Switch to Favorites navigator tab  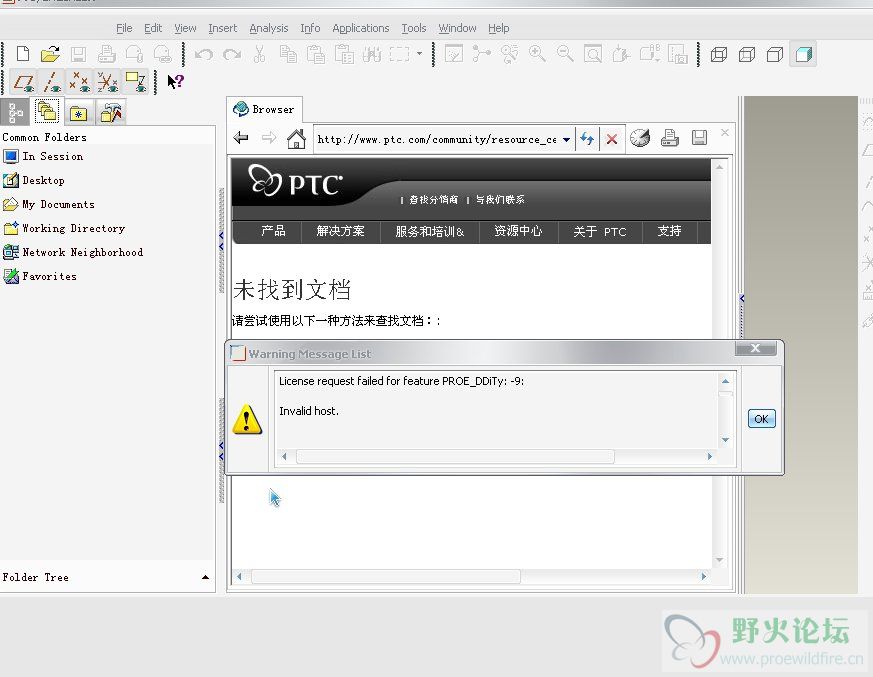tap(79, 113)
